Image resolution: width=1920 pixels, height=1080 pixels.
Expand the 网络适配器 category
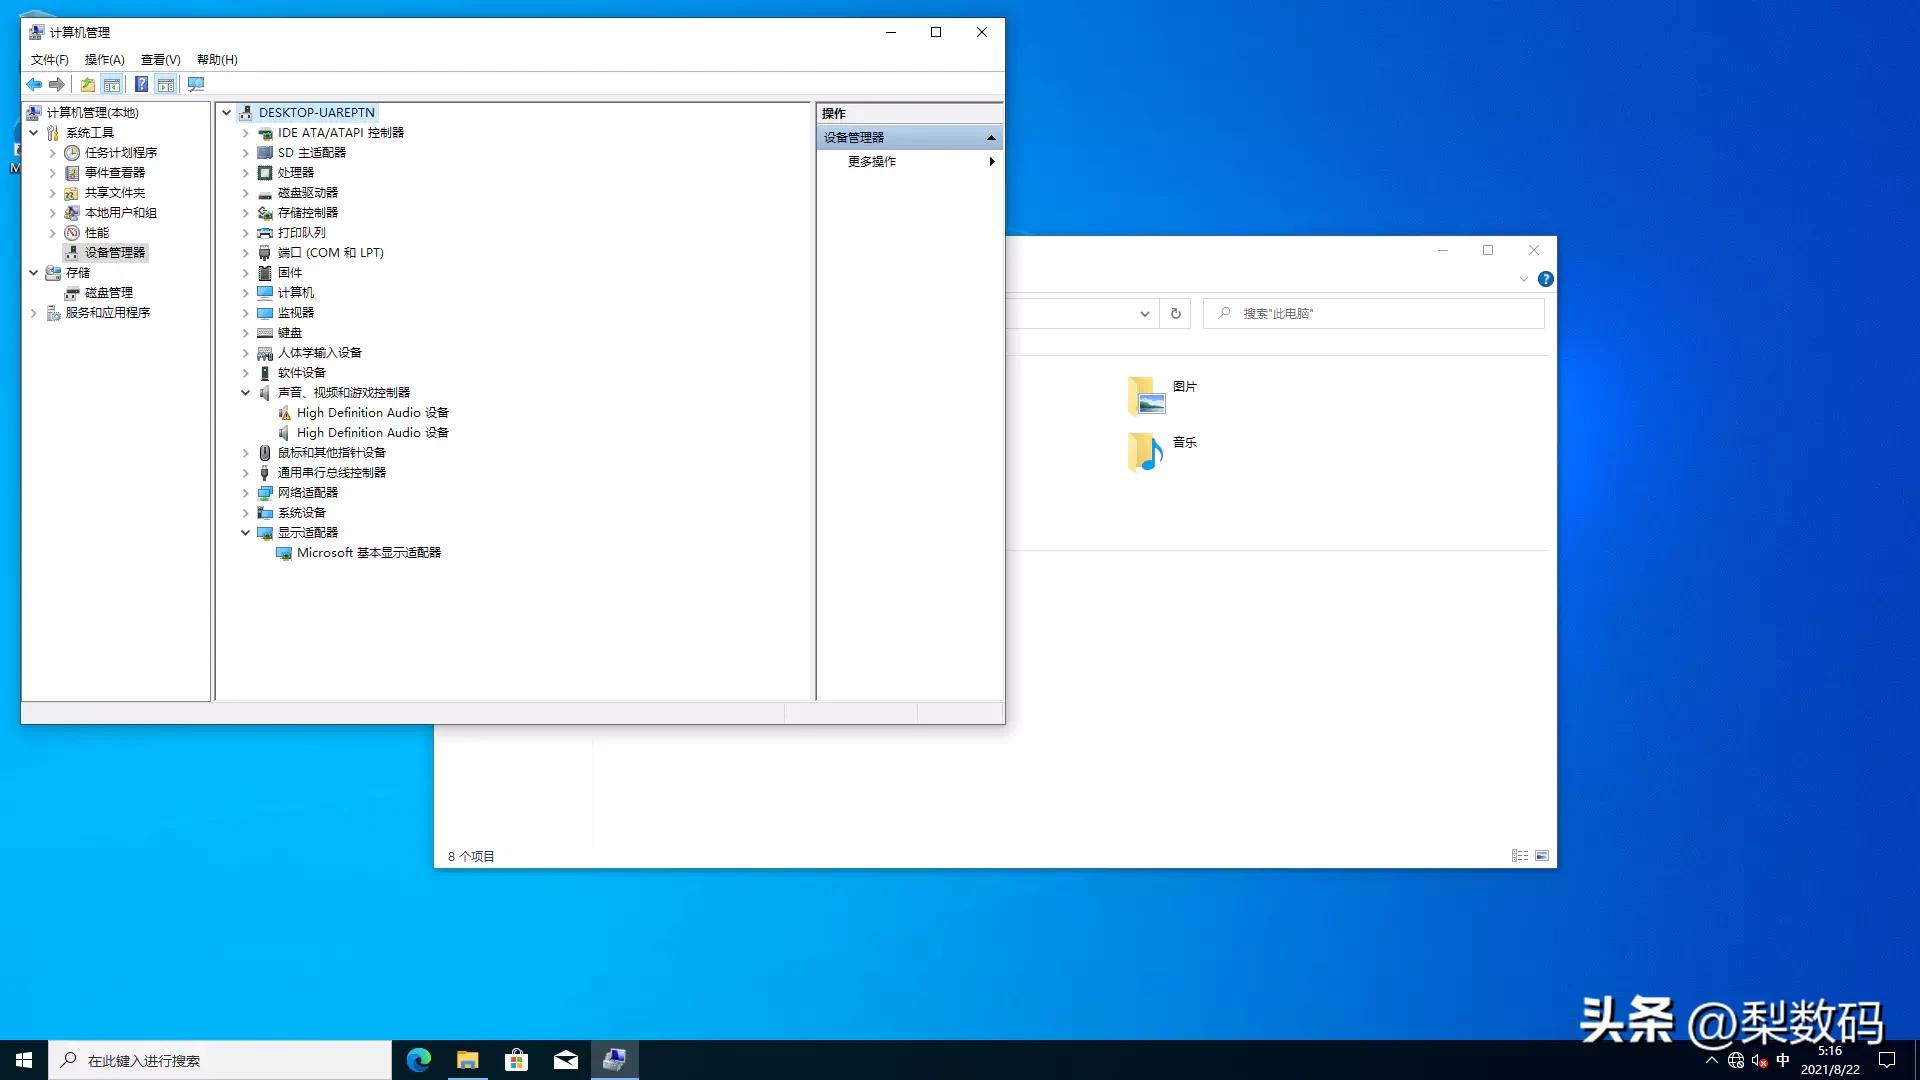pyautogui.click(x=245, y=492)
